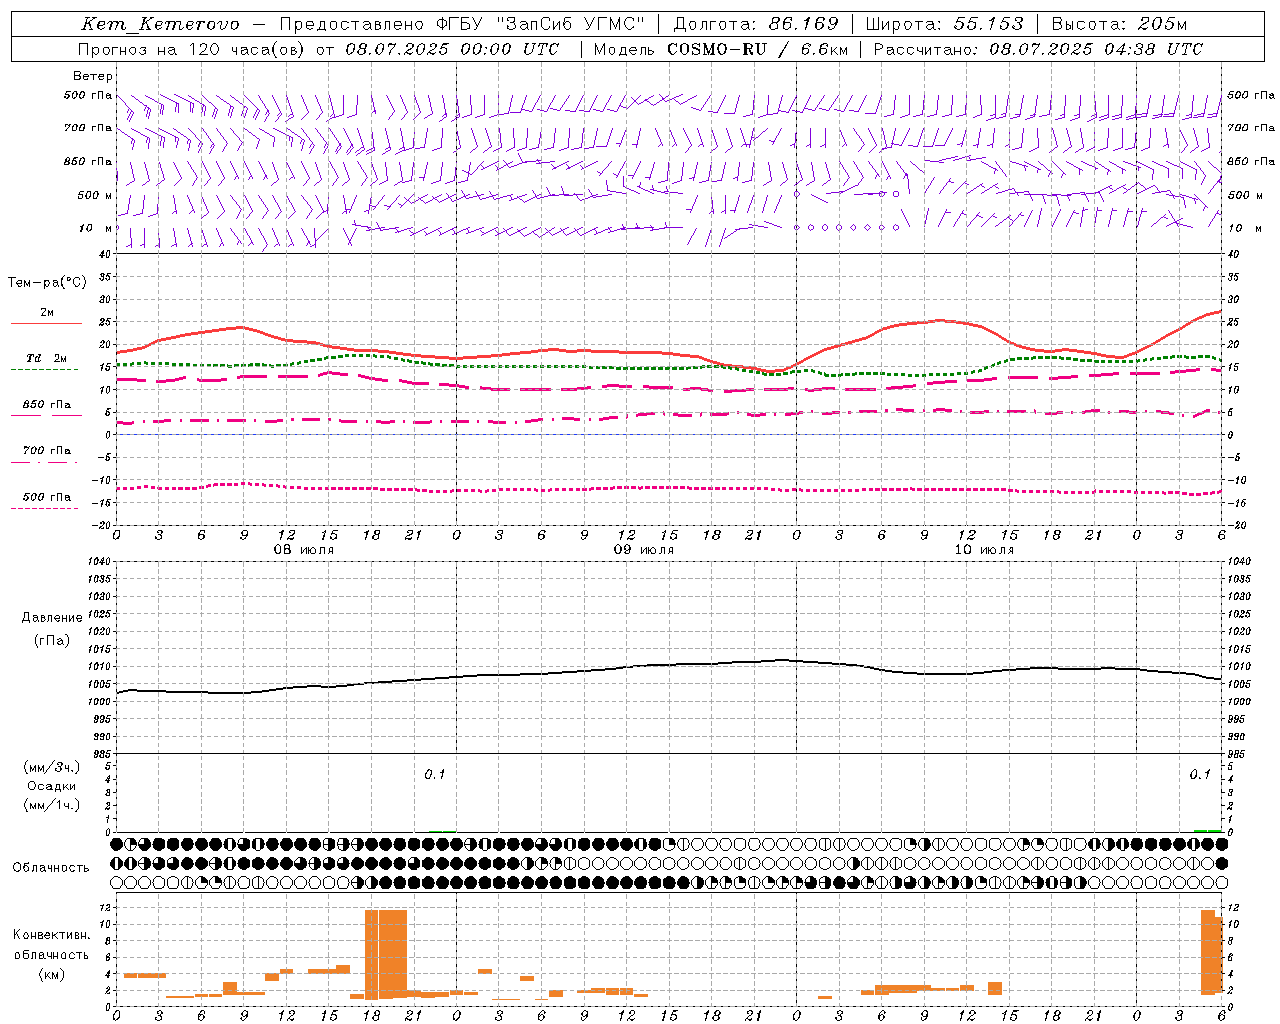Click the 09 июля date label
Viewport: 1280px width, 1024px height.
[x=643, y=550]
